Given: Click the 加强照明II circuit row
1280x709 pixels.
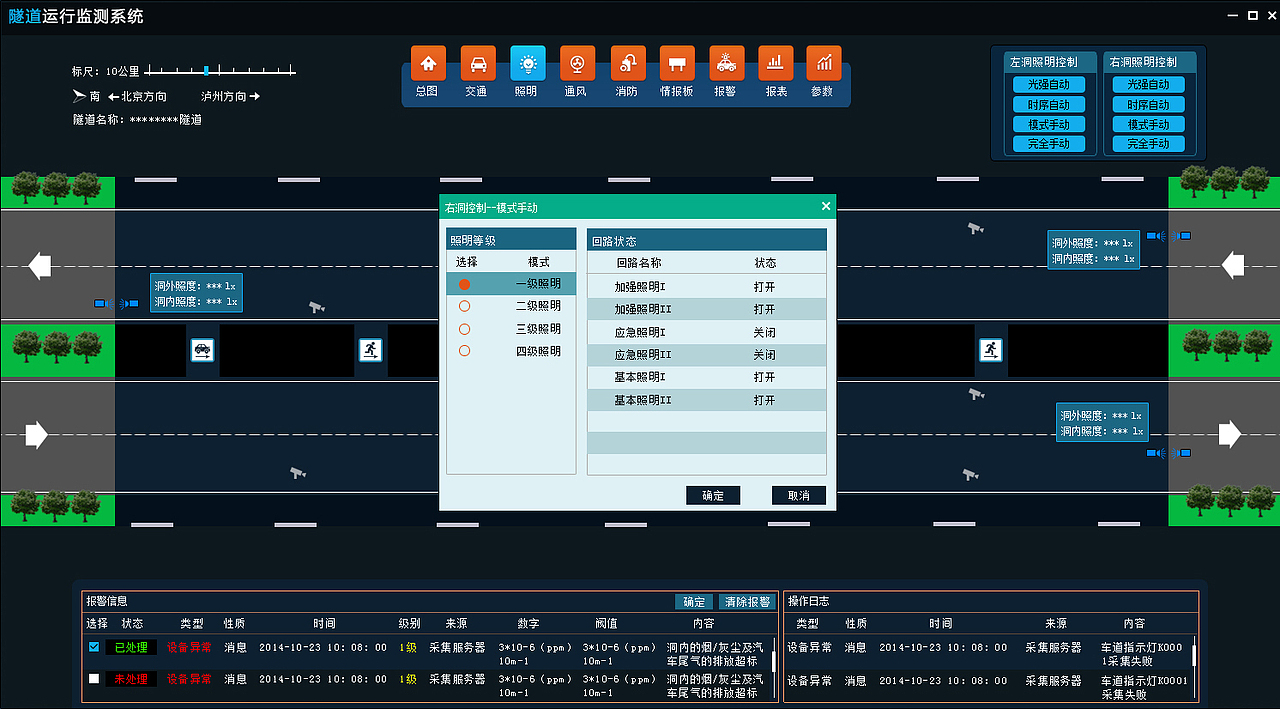Looking at the screenshot, I should (x=707, y=309).
